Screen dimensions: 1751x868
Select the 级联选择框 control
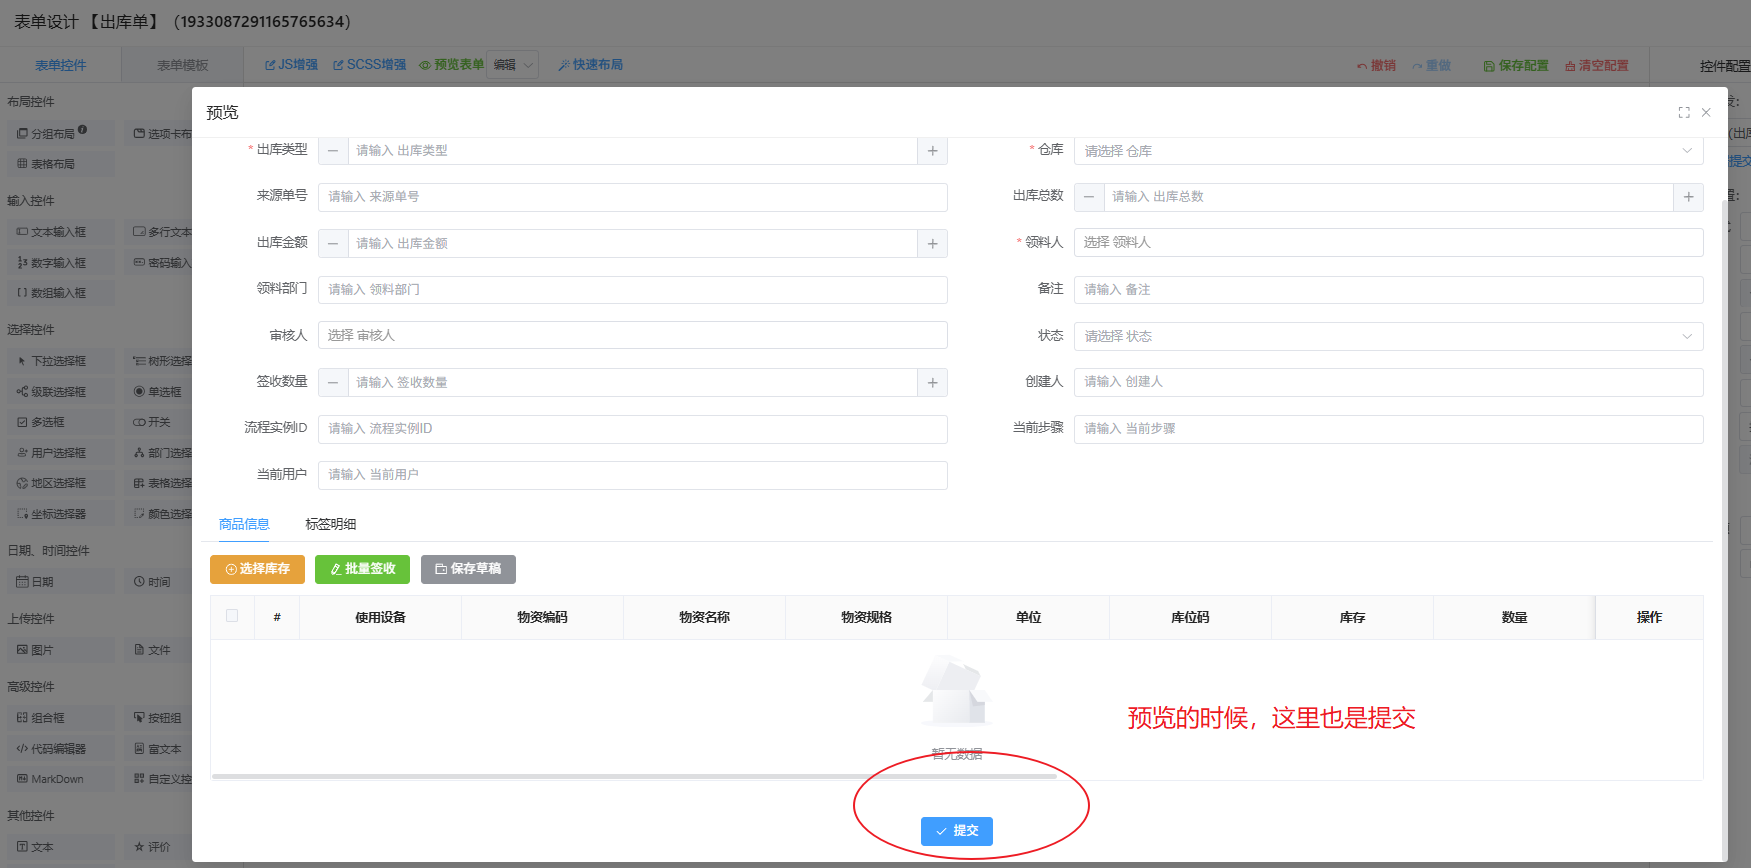pos(60,392)
